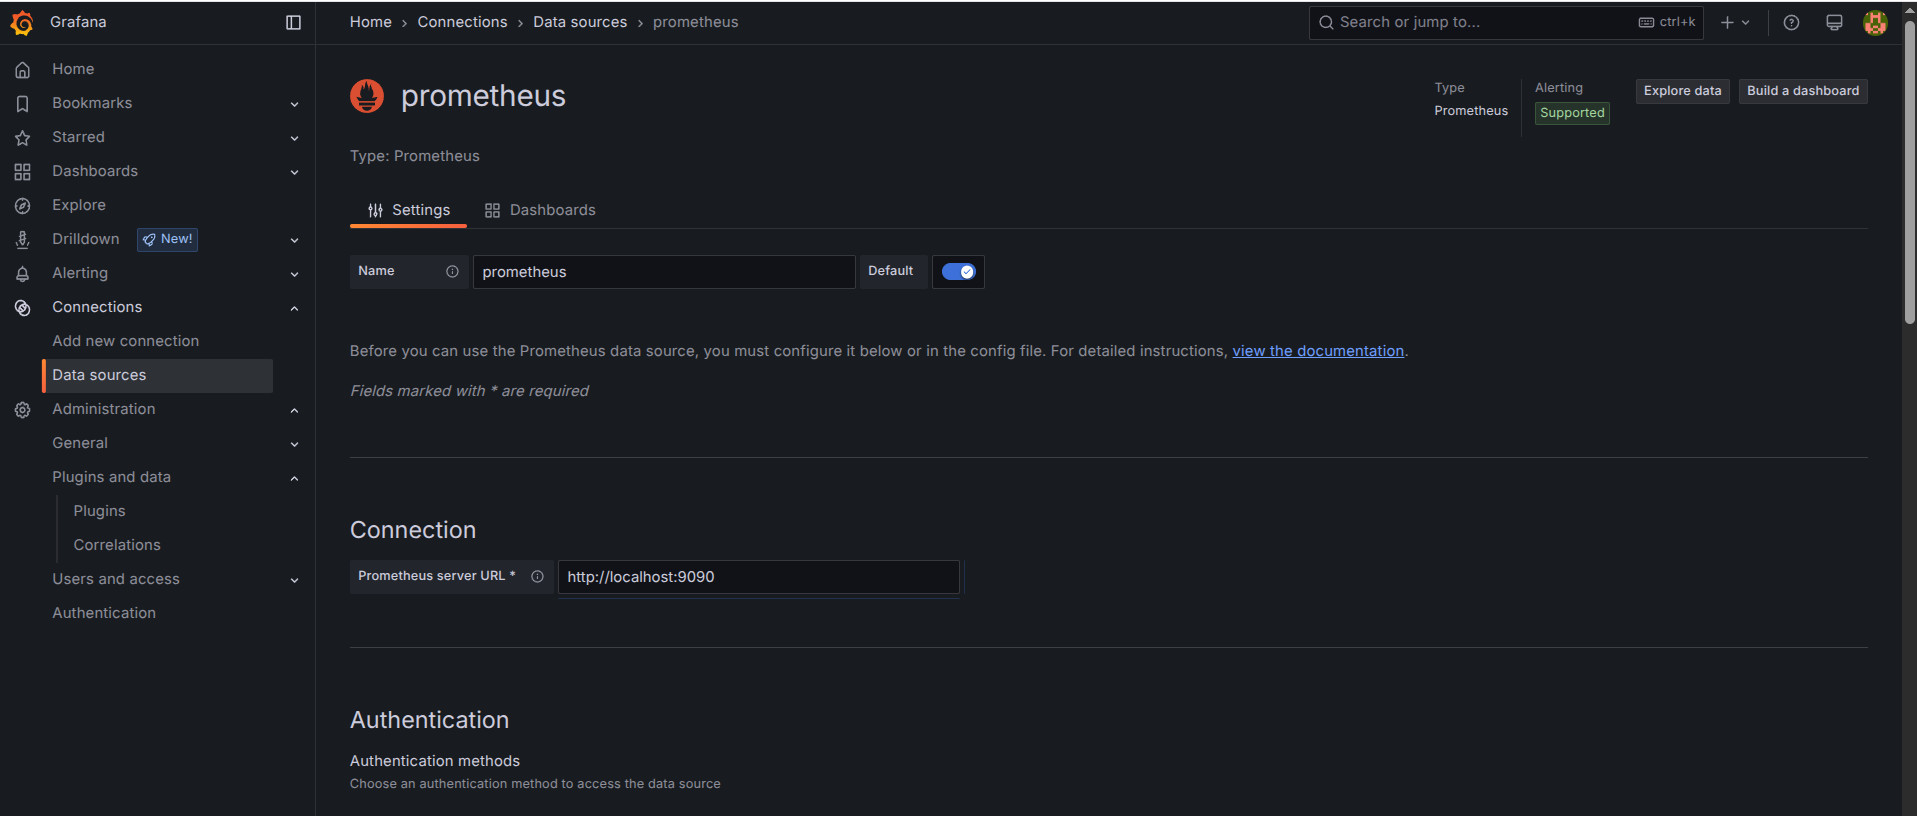The height and width of the screenshot is (816, 1917).
Task: Open the view the documentation link
Action: (1318, 351)
